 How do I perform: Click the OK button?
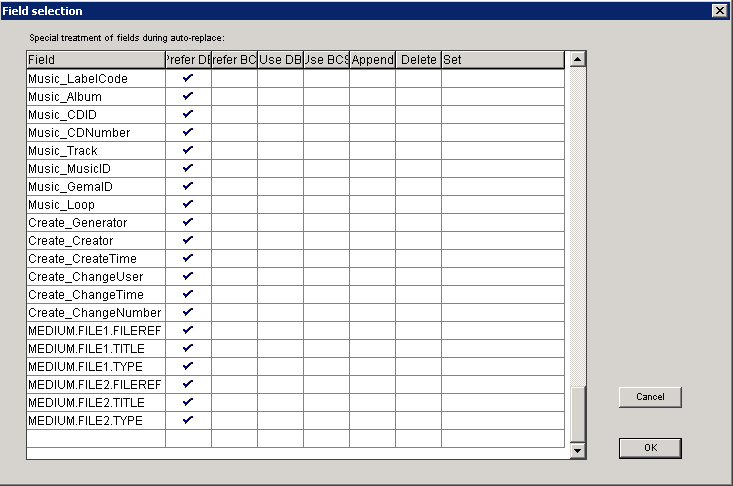point(649,448)
